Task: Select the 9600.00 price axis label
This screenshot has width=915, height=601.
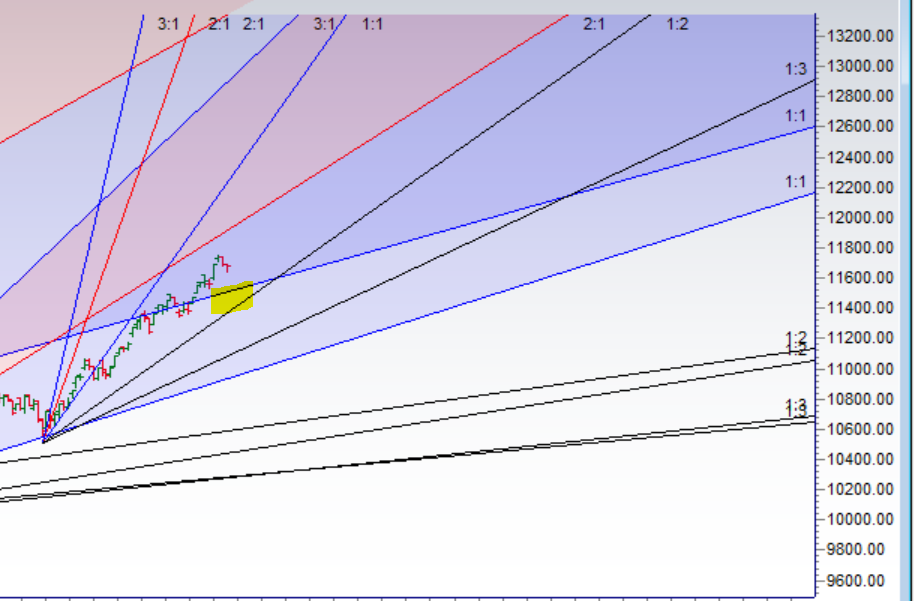Action: 862,581
